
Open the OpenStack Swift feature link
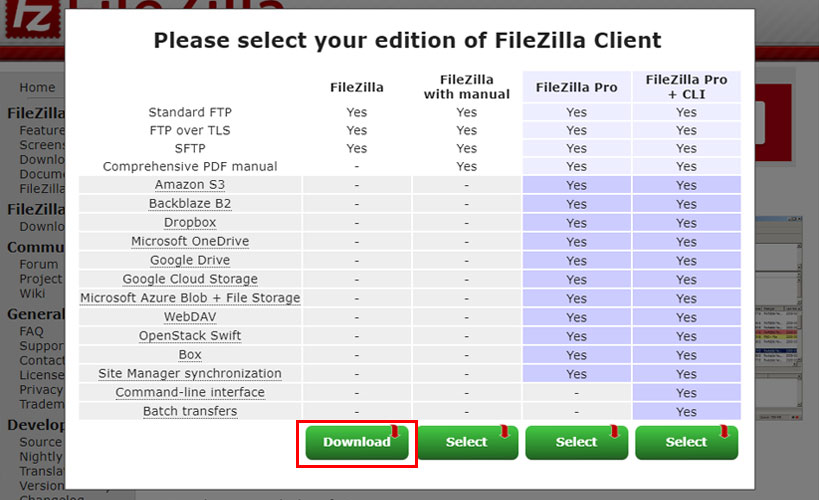pyautogui.click(x=190, y=336)
